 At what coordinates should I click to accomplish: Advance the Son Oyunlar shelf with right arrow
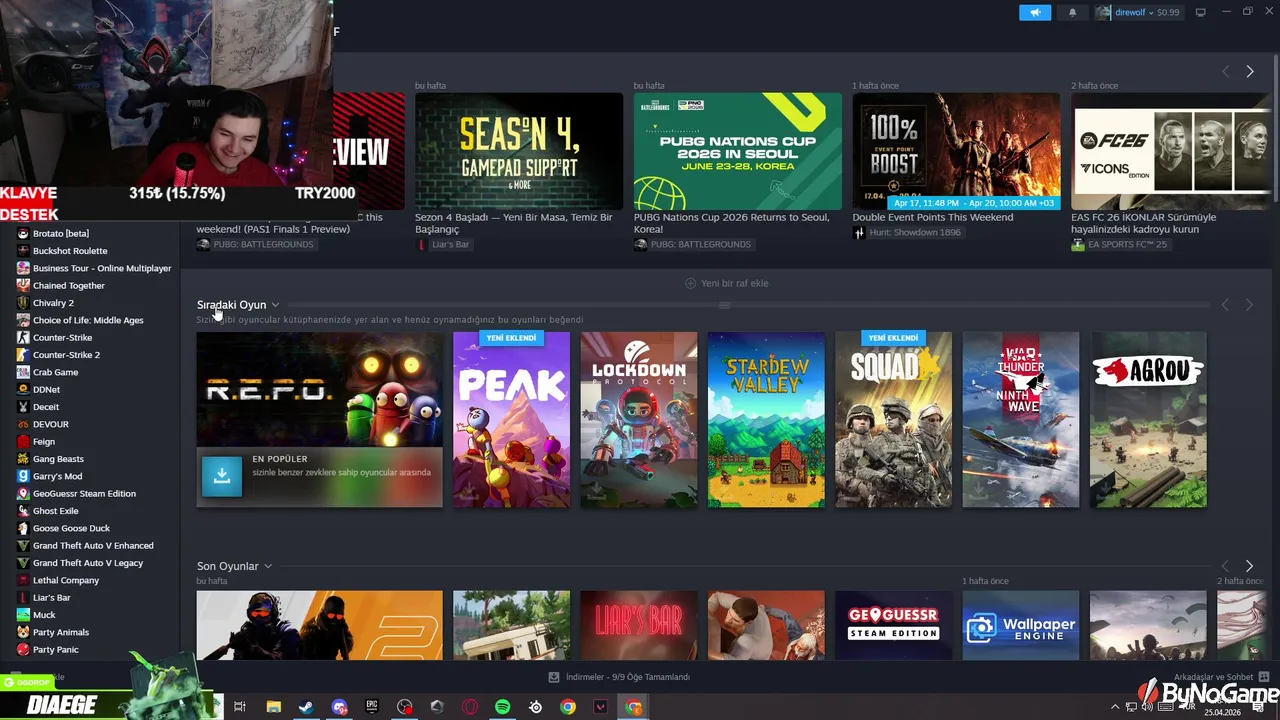click(1249, 566)
